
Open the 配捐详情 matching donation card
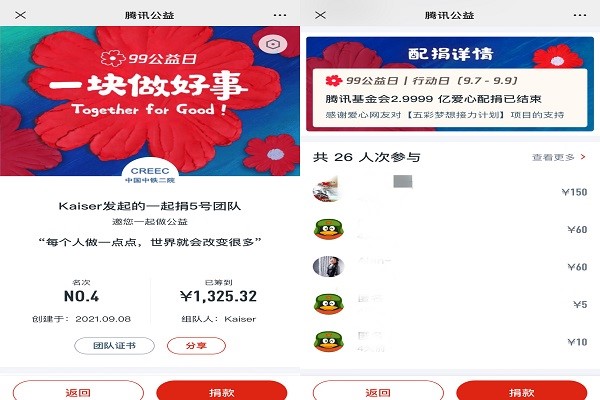click(x=450, y=84)
